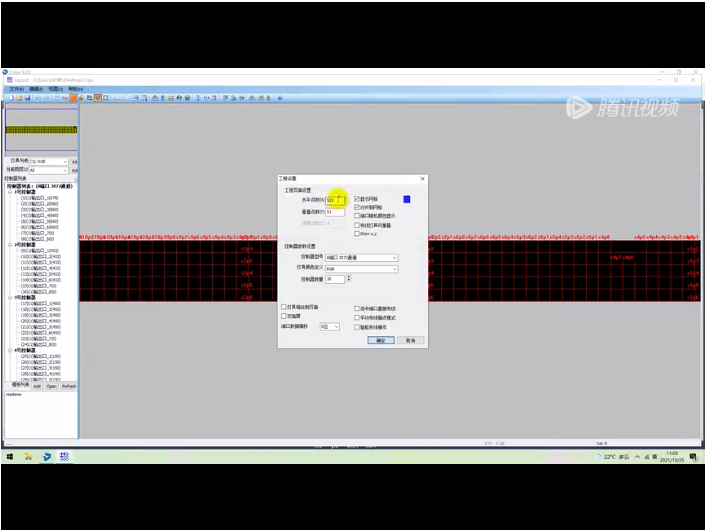Toggle the 显示网格 checkbox
Viewport: 705px width, 530px height.
(x=357, y=199)
